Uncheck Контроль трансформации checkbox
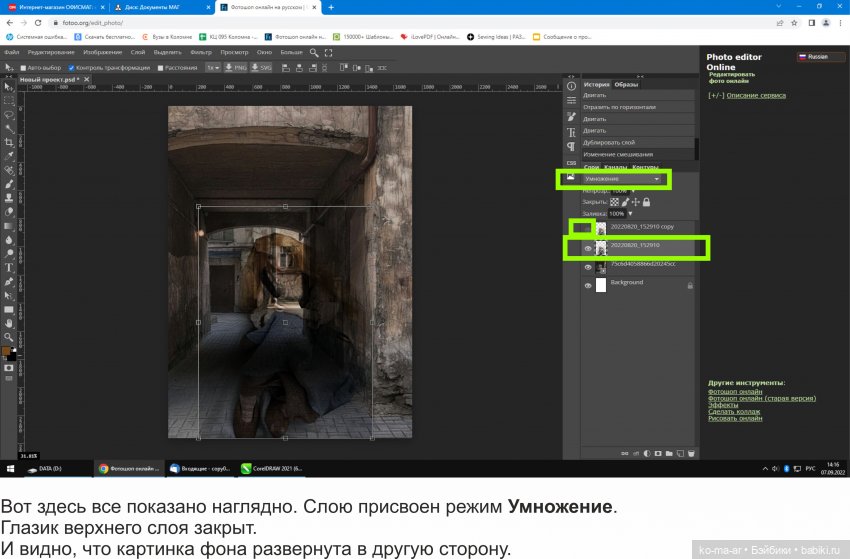Image resolution: width=850 pixels, height=559 pixels. [72, 68]
